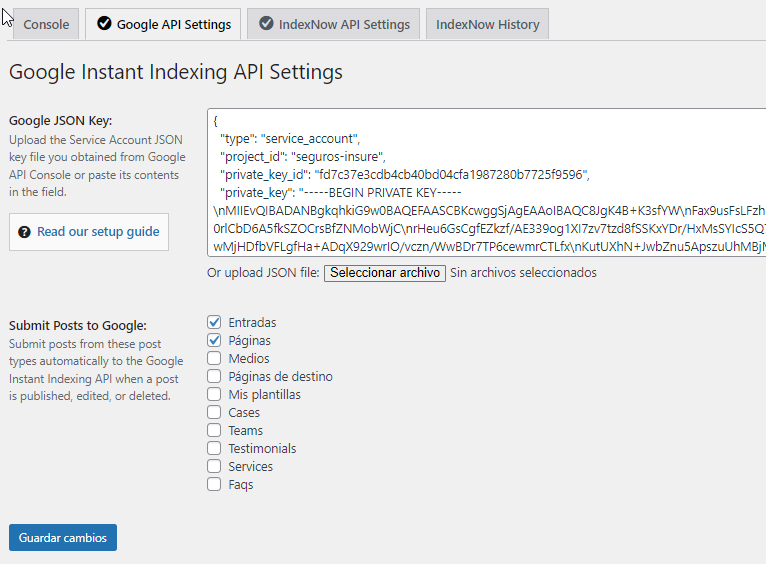Screen dimensions: 766x564
Task: Click the Sin archivos seleccionados text
Action: tap(523, 273)
